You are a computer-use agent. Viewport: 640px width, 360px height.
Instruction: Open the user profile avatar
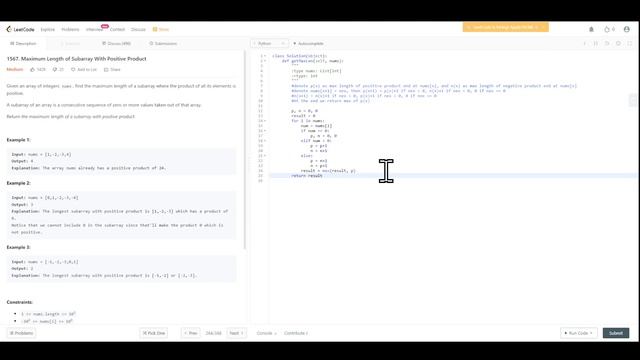[627, 29]
